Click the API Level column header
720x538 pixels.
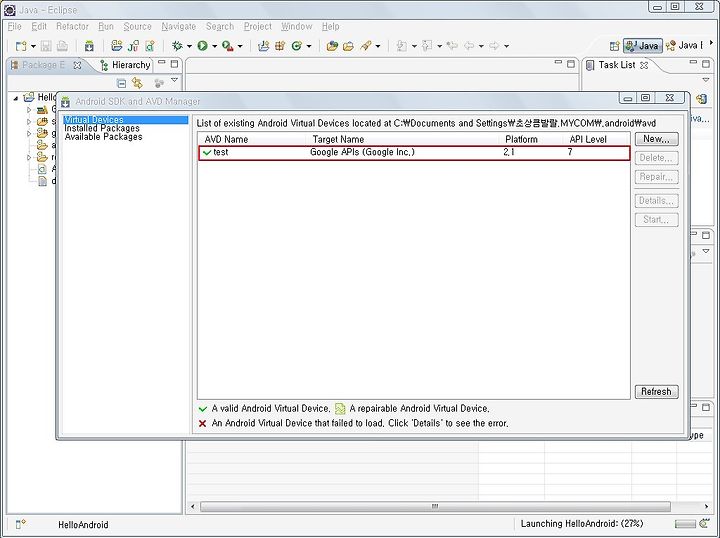click(x=596, y=139)
